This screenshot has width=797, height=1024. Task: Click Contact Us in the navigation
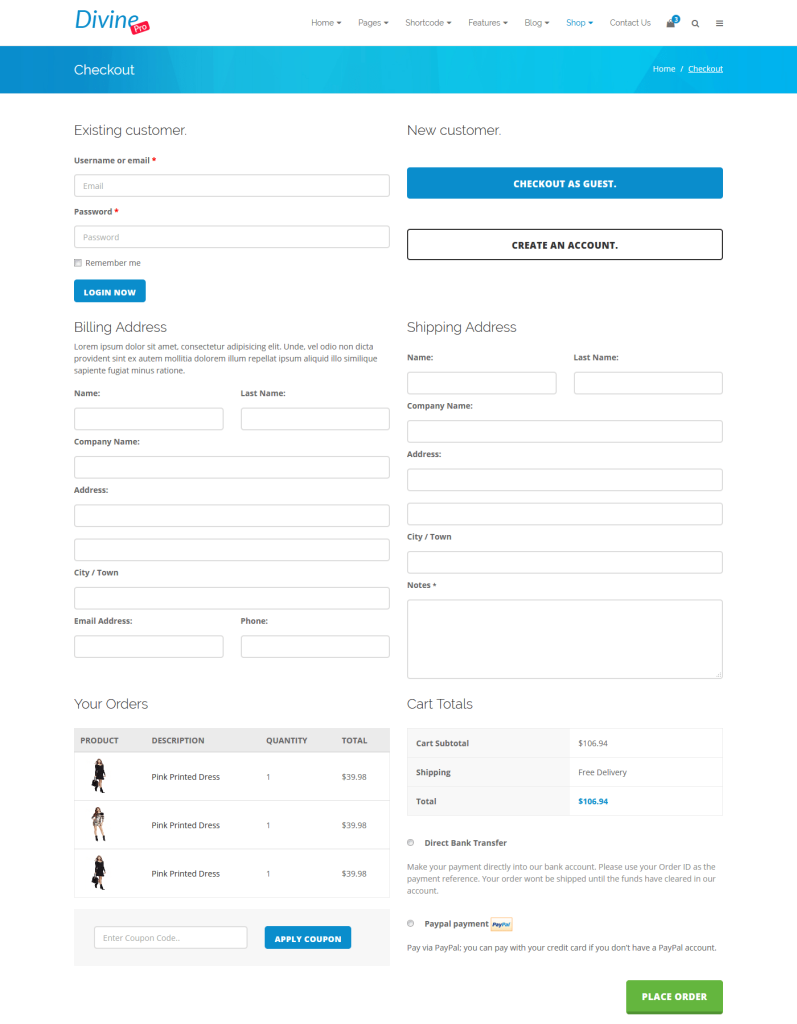pyautogui.click(x=629, y=22)
